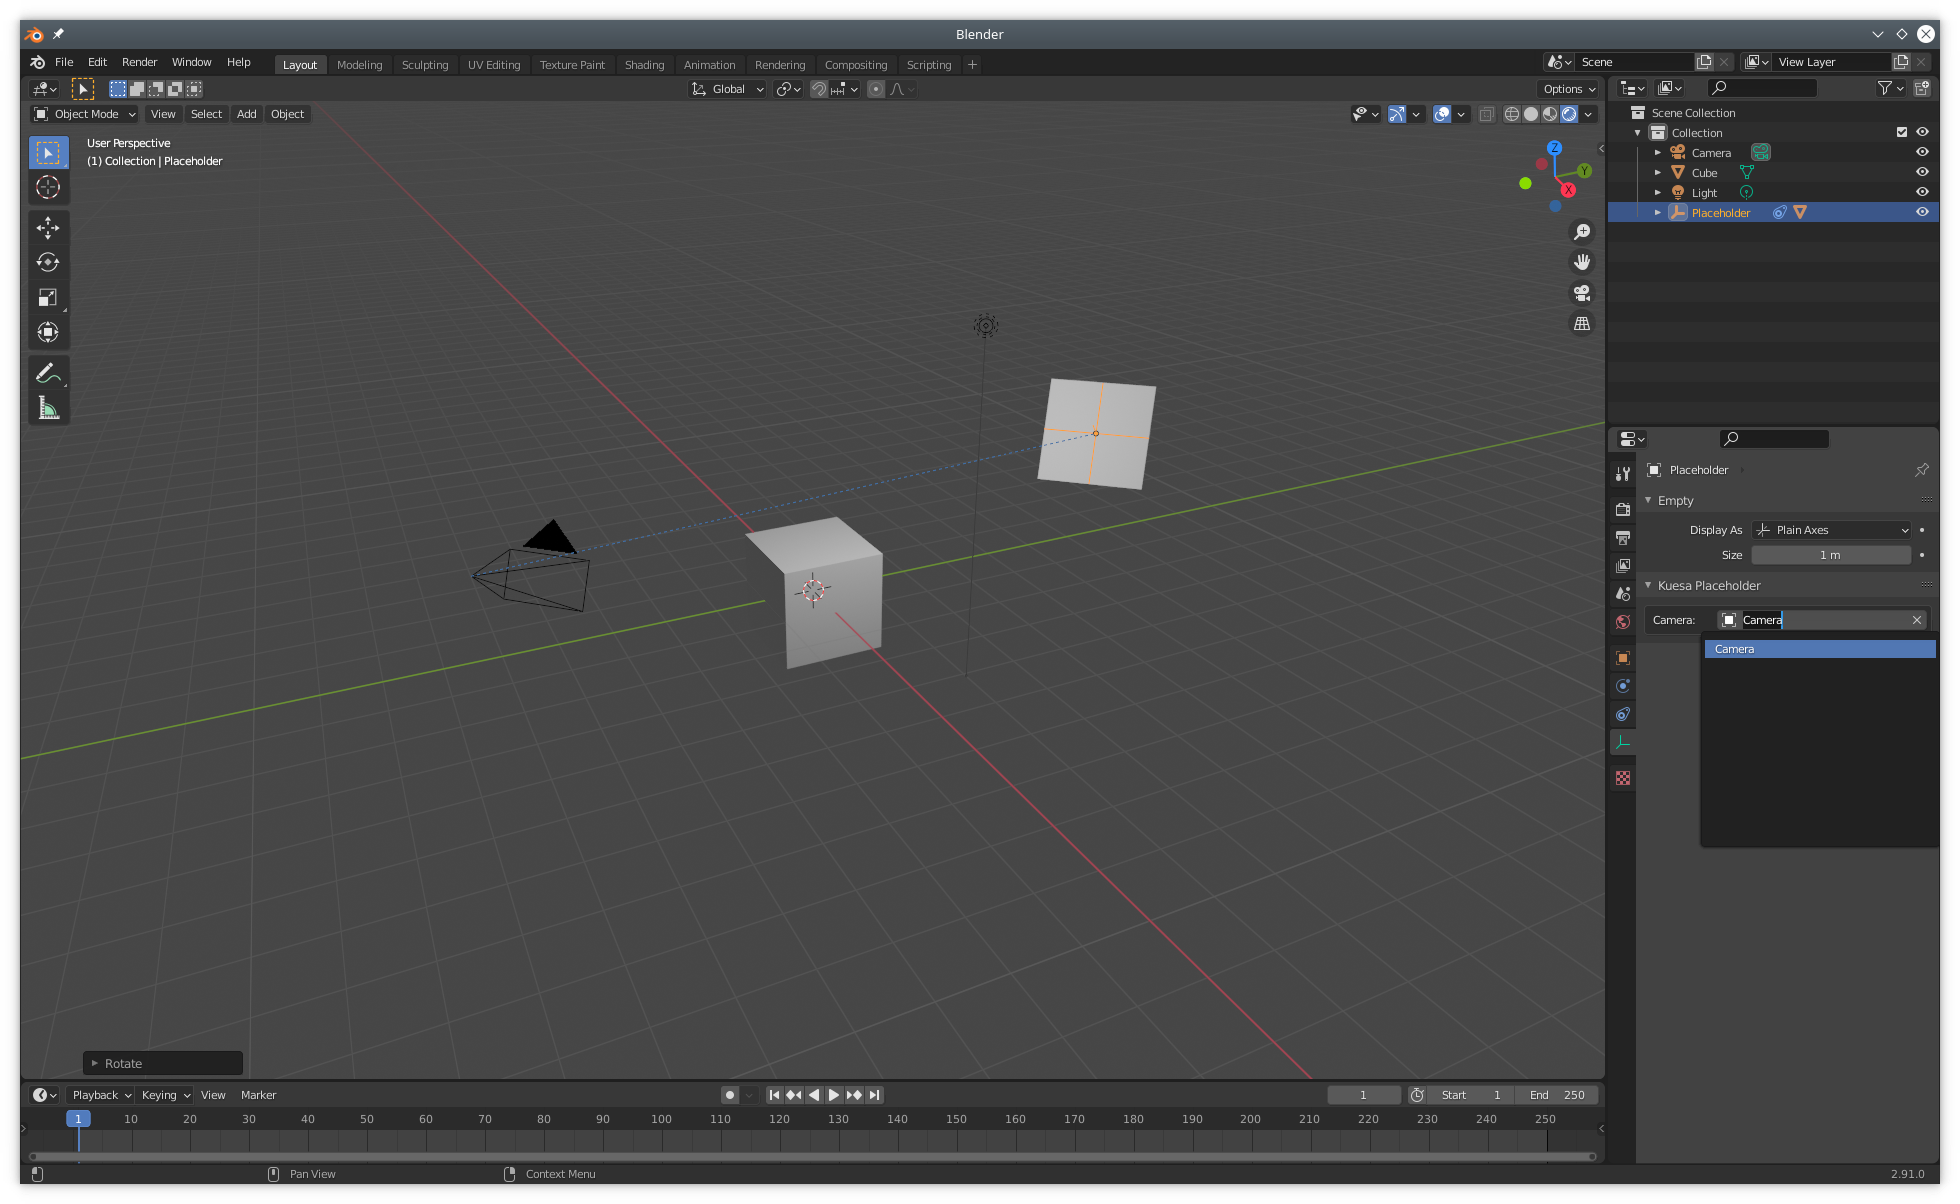The height and width of the screenshot is (1204, 1960).
Task: Expand the Light item in outliner
Action: tap(1658, 192)
